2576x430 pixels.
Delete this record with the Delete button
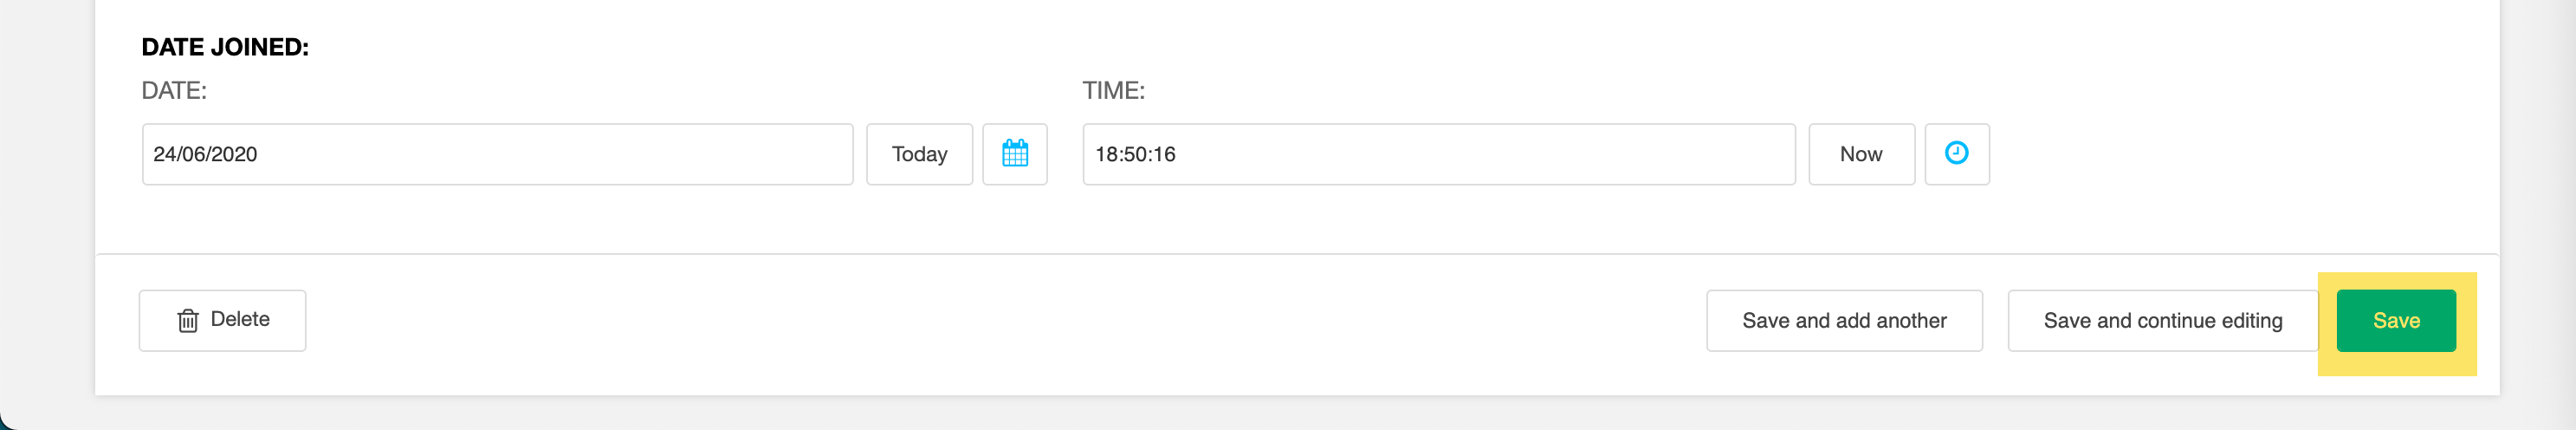tap(222, 321)
